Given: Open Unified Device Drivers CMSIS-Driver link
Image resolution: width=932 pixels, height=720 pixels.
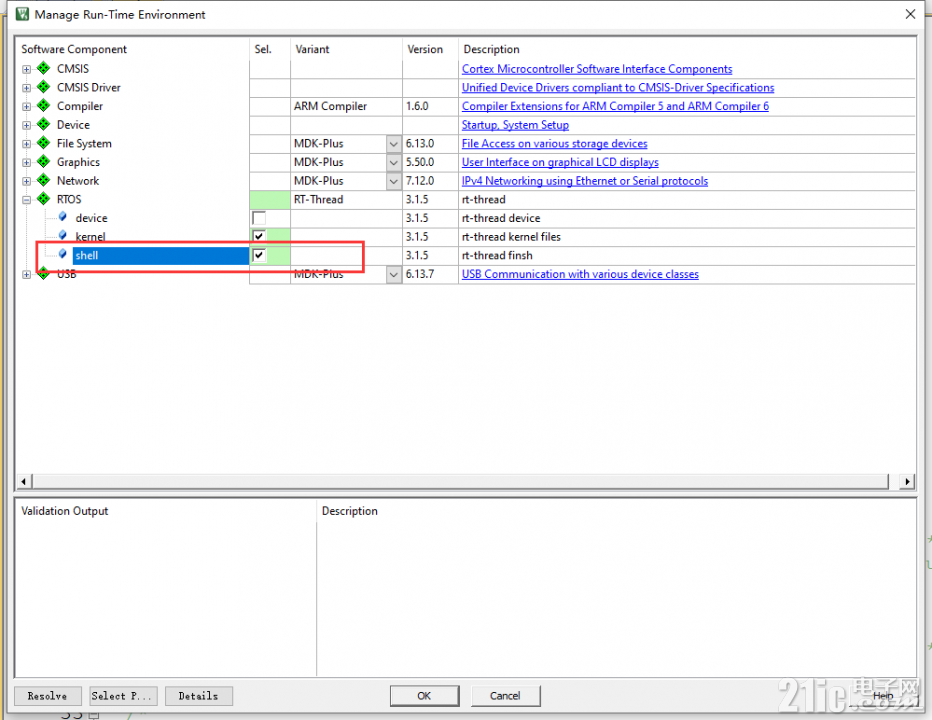Looking at the screenshot, I should (x=618, y=87).
